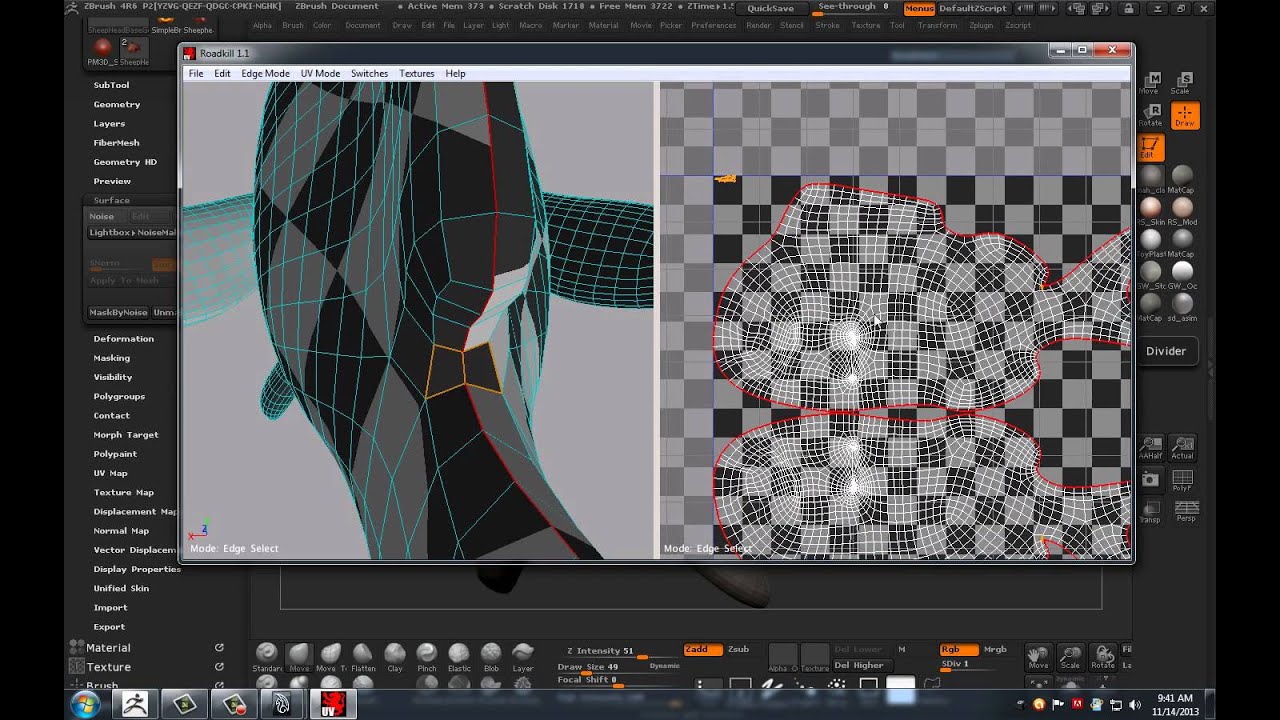Toggle the PolyF wireframe display
The image size is (1280, 720).
coord(1183,480)
